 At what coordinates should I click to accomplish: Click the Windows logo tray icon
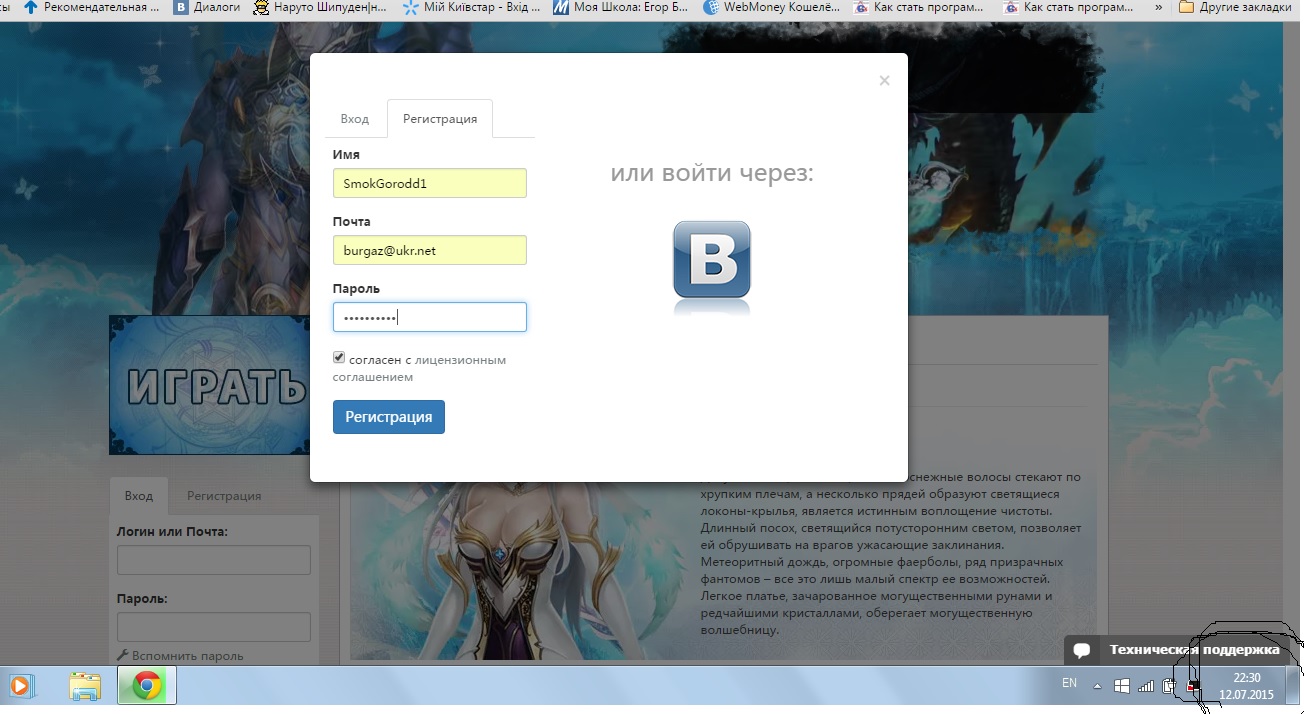1122,686
